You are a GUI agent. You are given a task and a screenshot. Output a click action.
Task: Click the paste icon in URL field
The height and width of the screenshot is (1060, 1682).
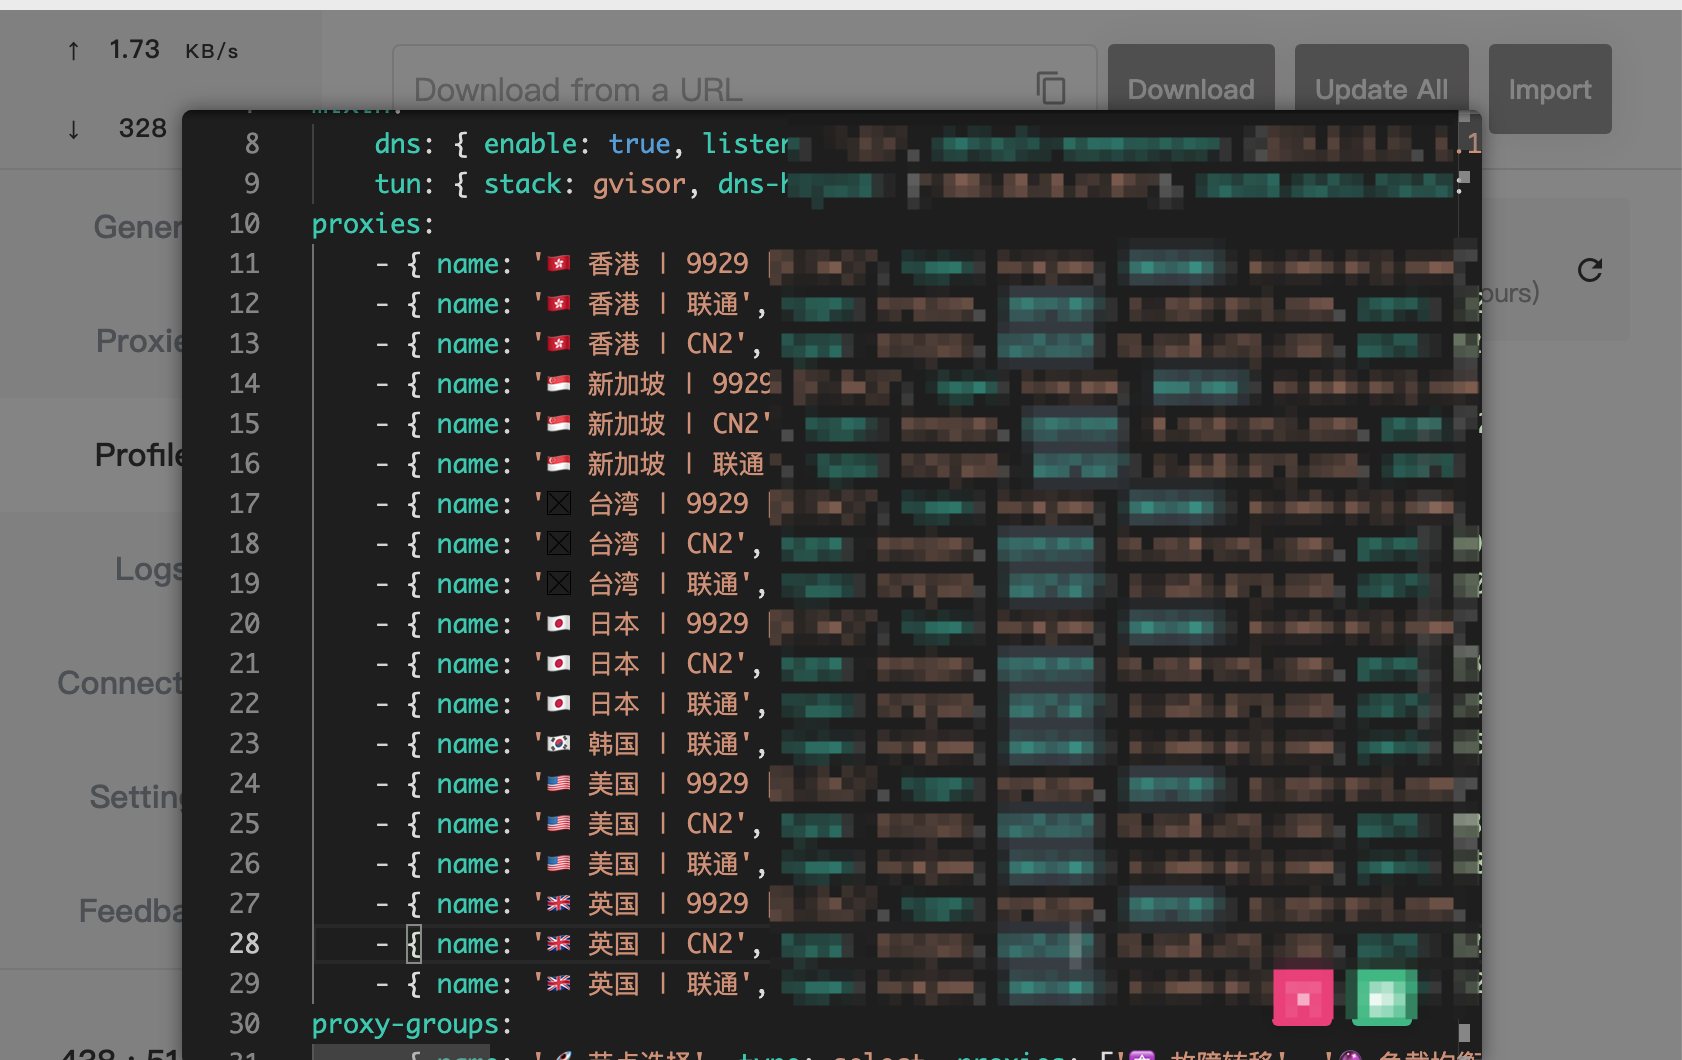point(1050,89)
